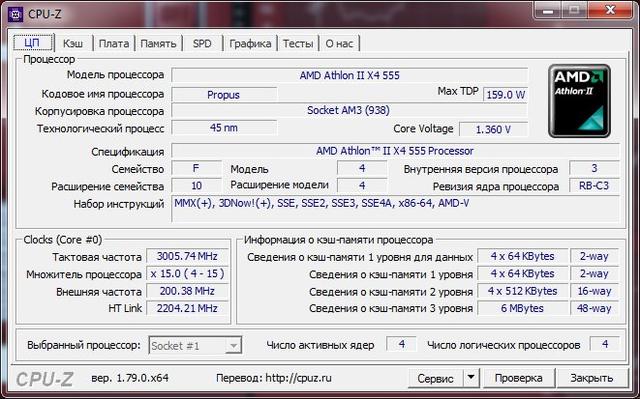The width and height of the screenshot is (640, 399).
Task: Click the Расширение семейства value 10
Action: pos(196,186)
